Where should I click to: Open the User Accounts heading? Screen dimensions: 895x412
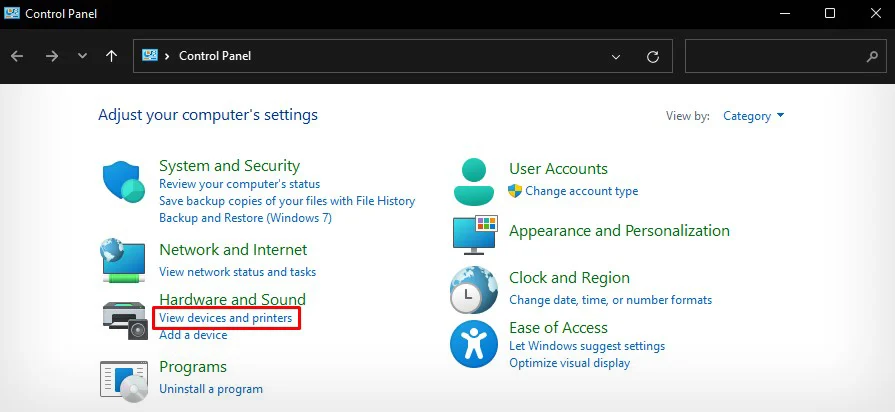pyautogui.click(x=558, y=168)
